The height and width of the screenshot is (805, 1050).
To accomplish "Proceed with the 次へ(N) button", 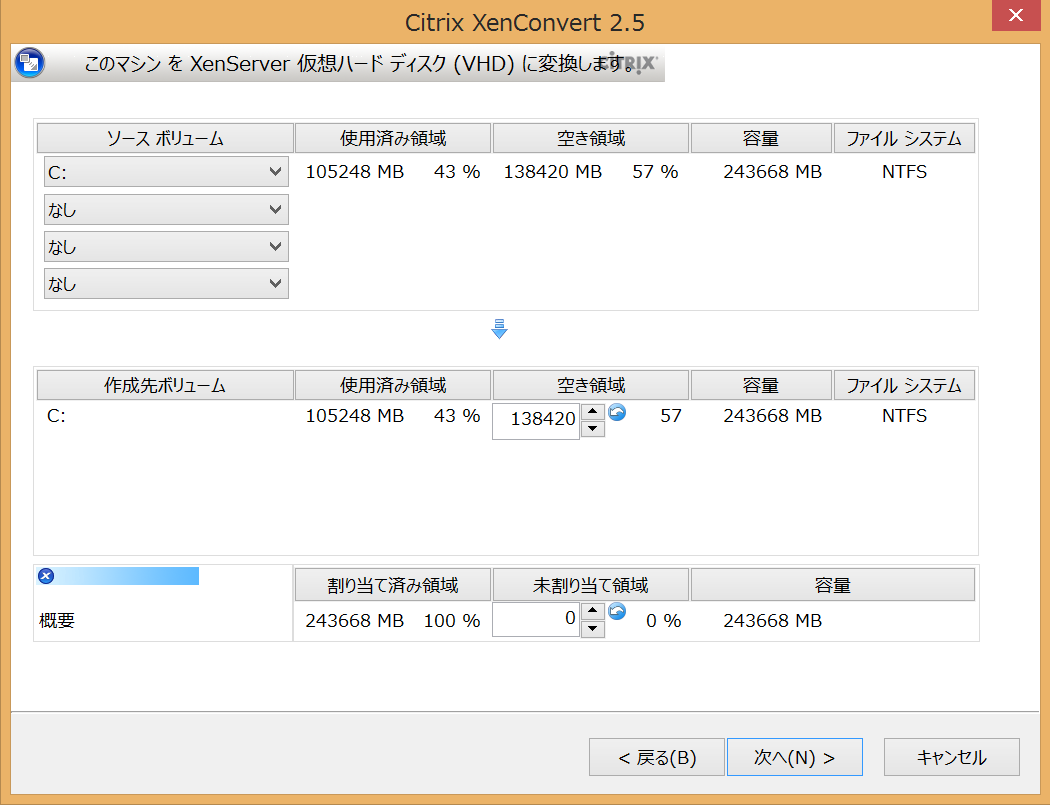I will point(794,757).
